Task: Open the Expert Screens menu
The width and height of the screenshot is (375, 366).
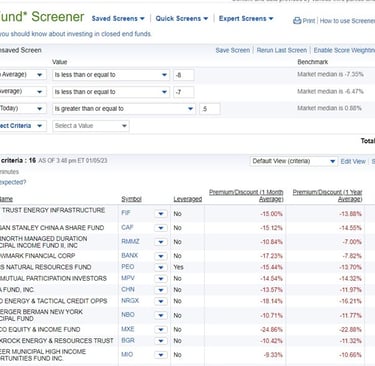Action: tap(246, 19)
